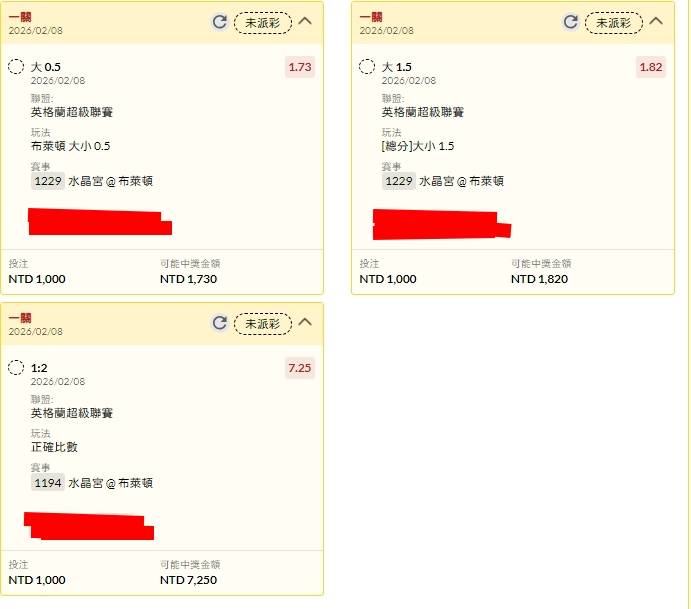
Task: Click 未派彩 status on 大 0.5 card
Action: pos(263,22)
